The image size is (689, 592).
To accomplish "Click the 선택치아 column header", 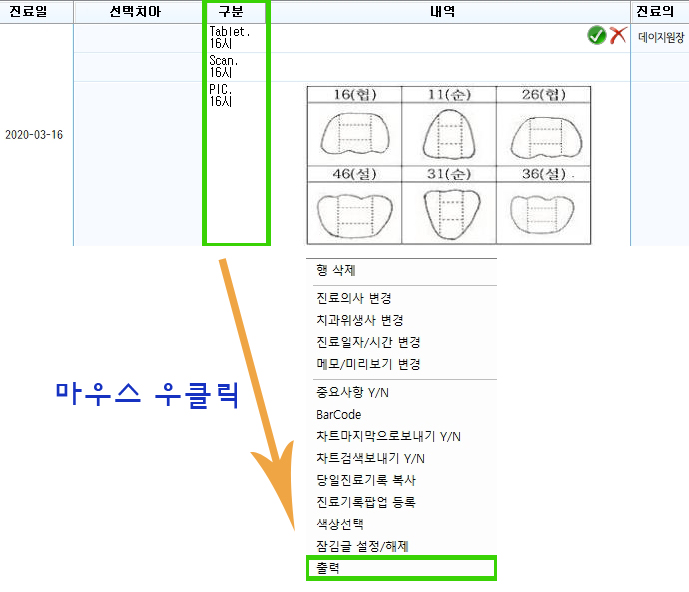I will [137, 11].
